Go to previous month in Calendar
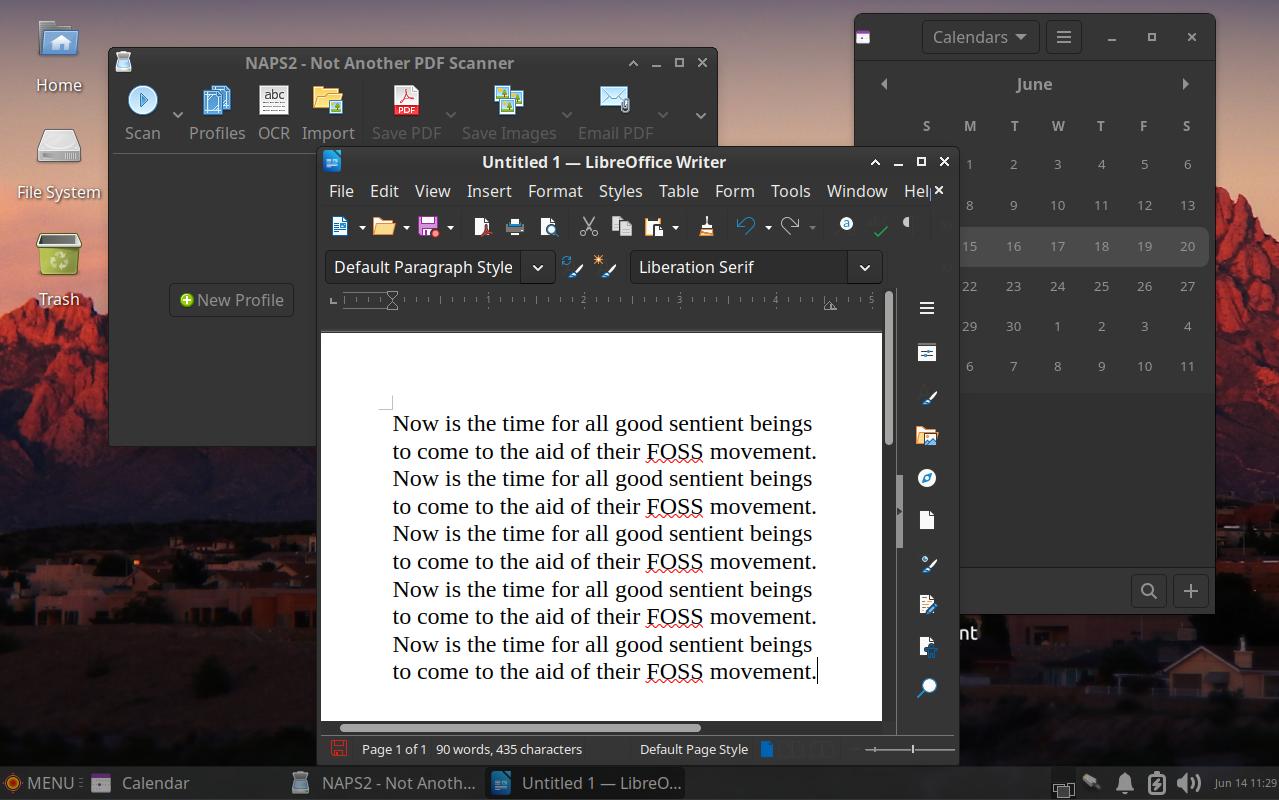1279x800 pixels. pos(884,84)
